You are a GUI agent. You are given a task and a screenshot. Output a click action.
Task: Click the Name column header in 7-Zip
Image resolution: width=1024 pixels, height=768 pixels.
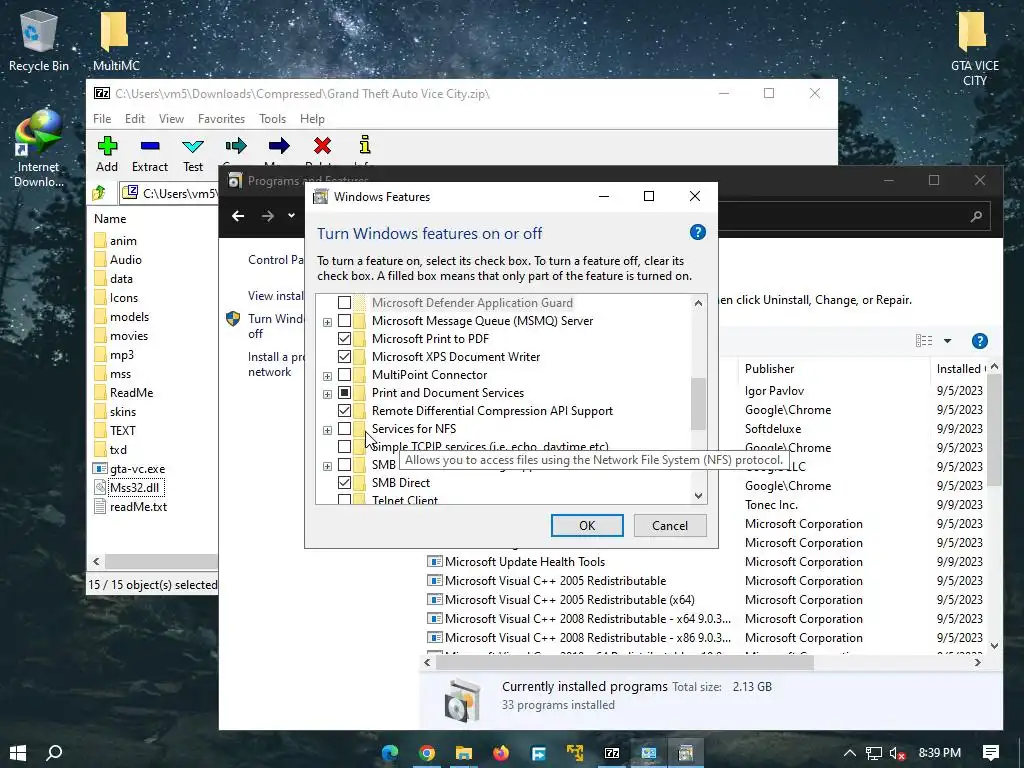click(x=110, y=219)
